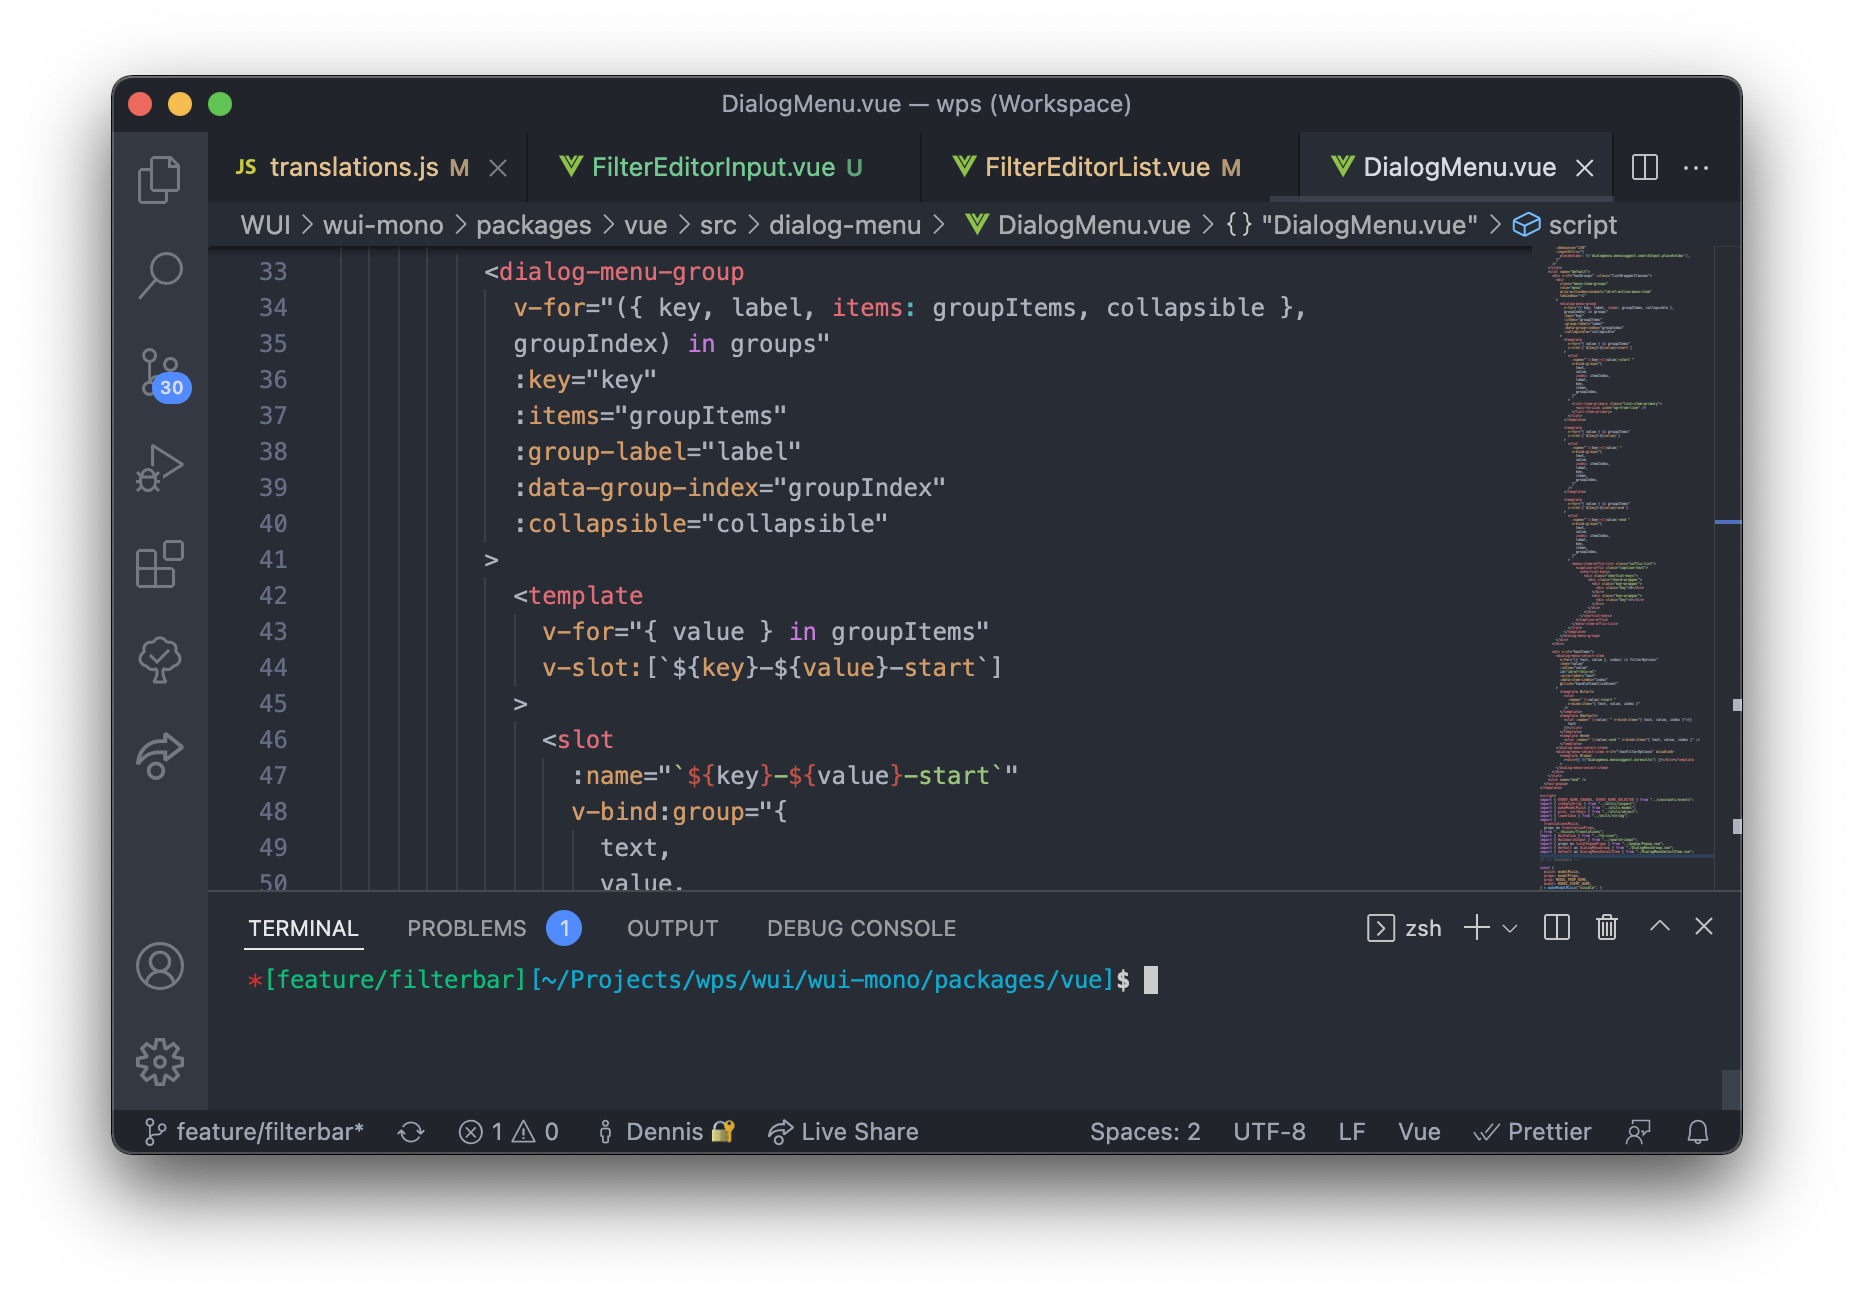Image resolution: width=1854 pixels, height=1302 pixels.
Task: Switch to translations.js tab
Action: click(x=353, y=167)
